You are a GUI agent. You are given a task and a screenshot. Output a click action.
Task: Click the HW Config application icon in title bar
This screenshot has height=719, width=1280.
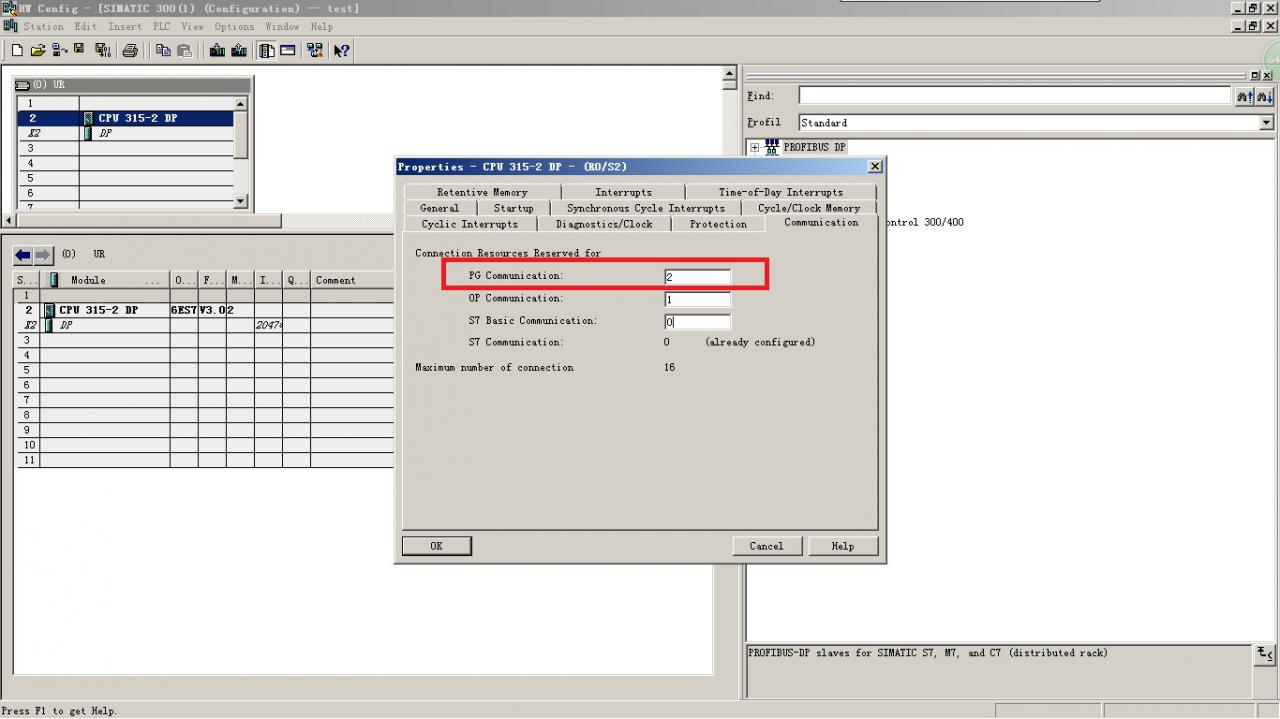coord(9,8)
